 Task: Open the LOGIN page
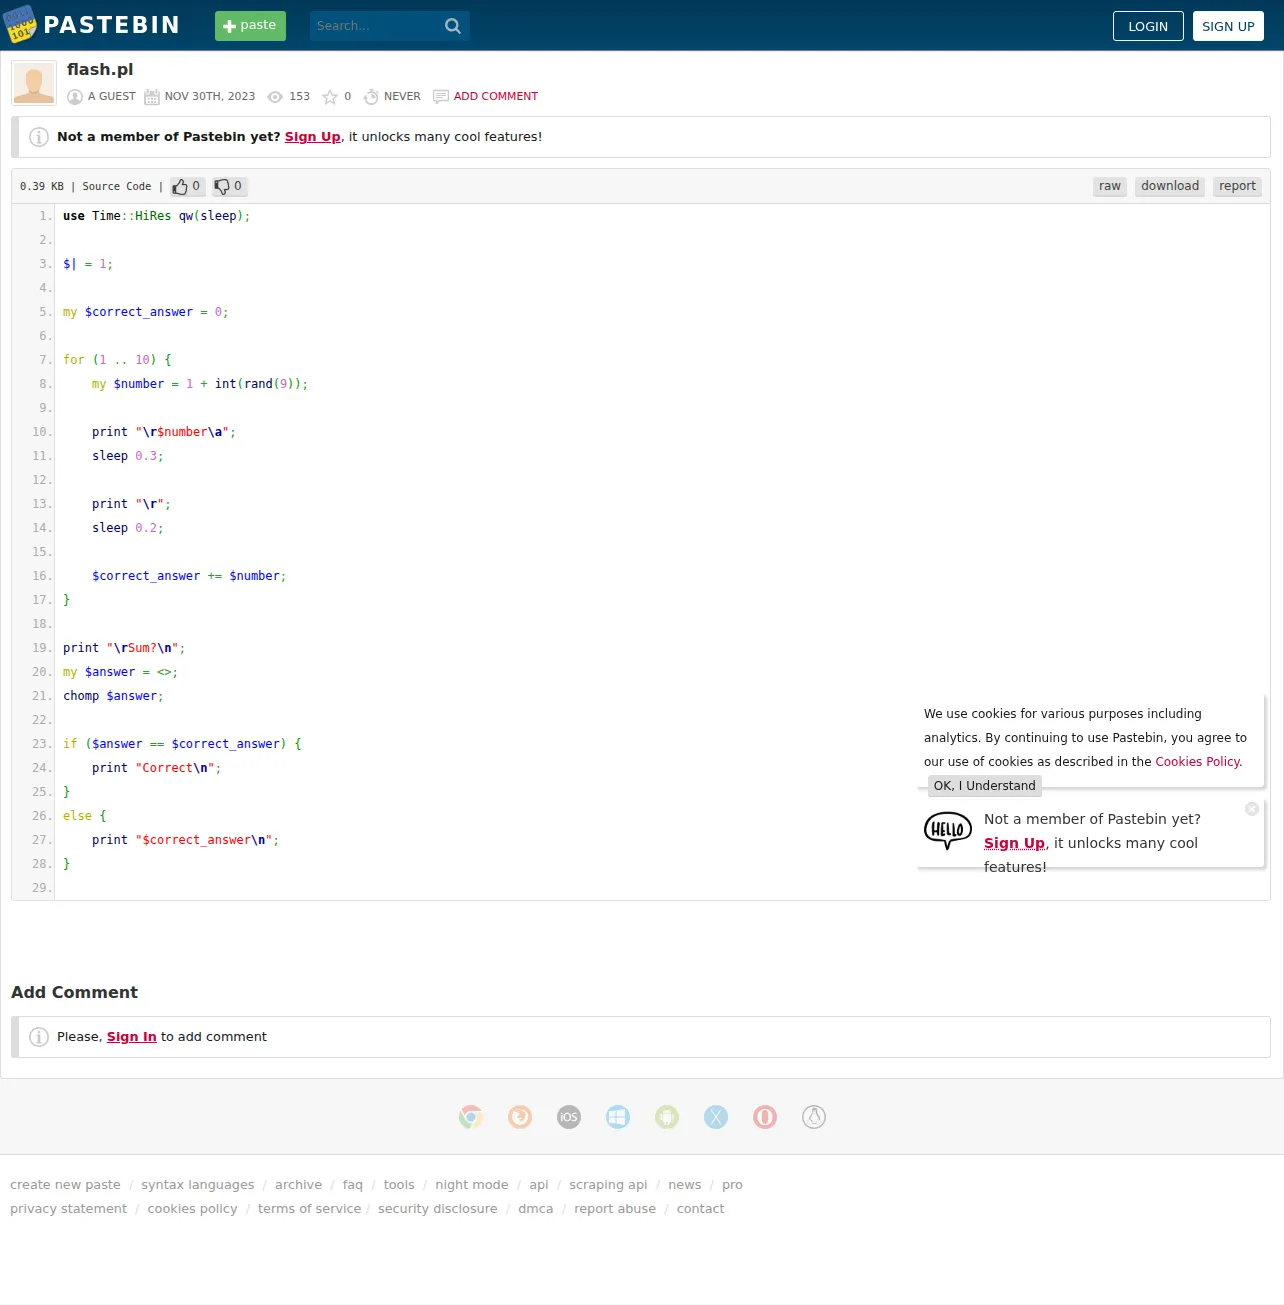[x=1148, y=26]
